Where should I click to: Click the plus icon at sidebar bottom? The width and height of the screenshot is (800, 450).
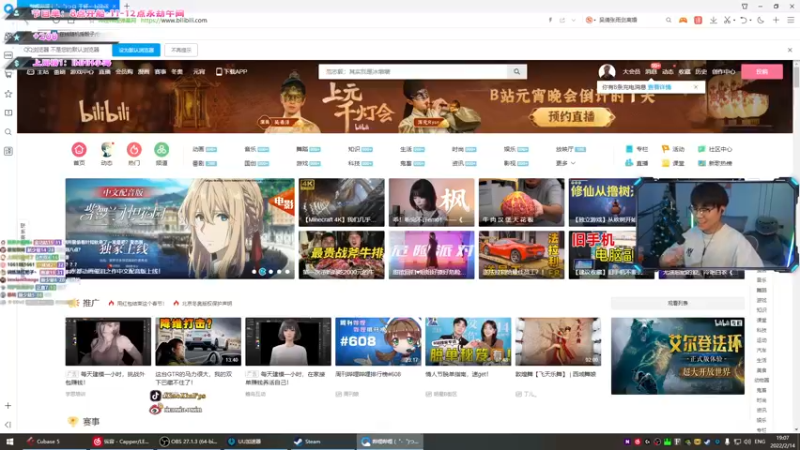coord(8,406)
